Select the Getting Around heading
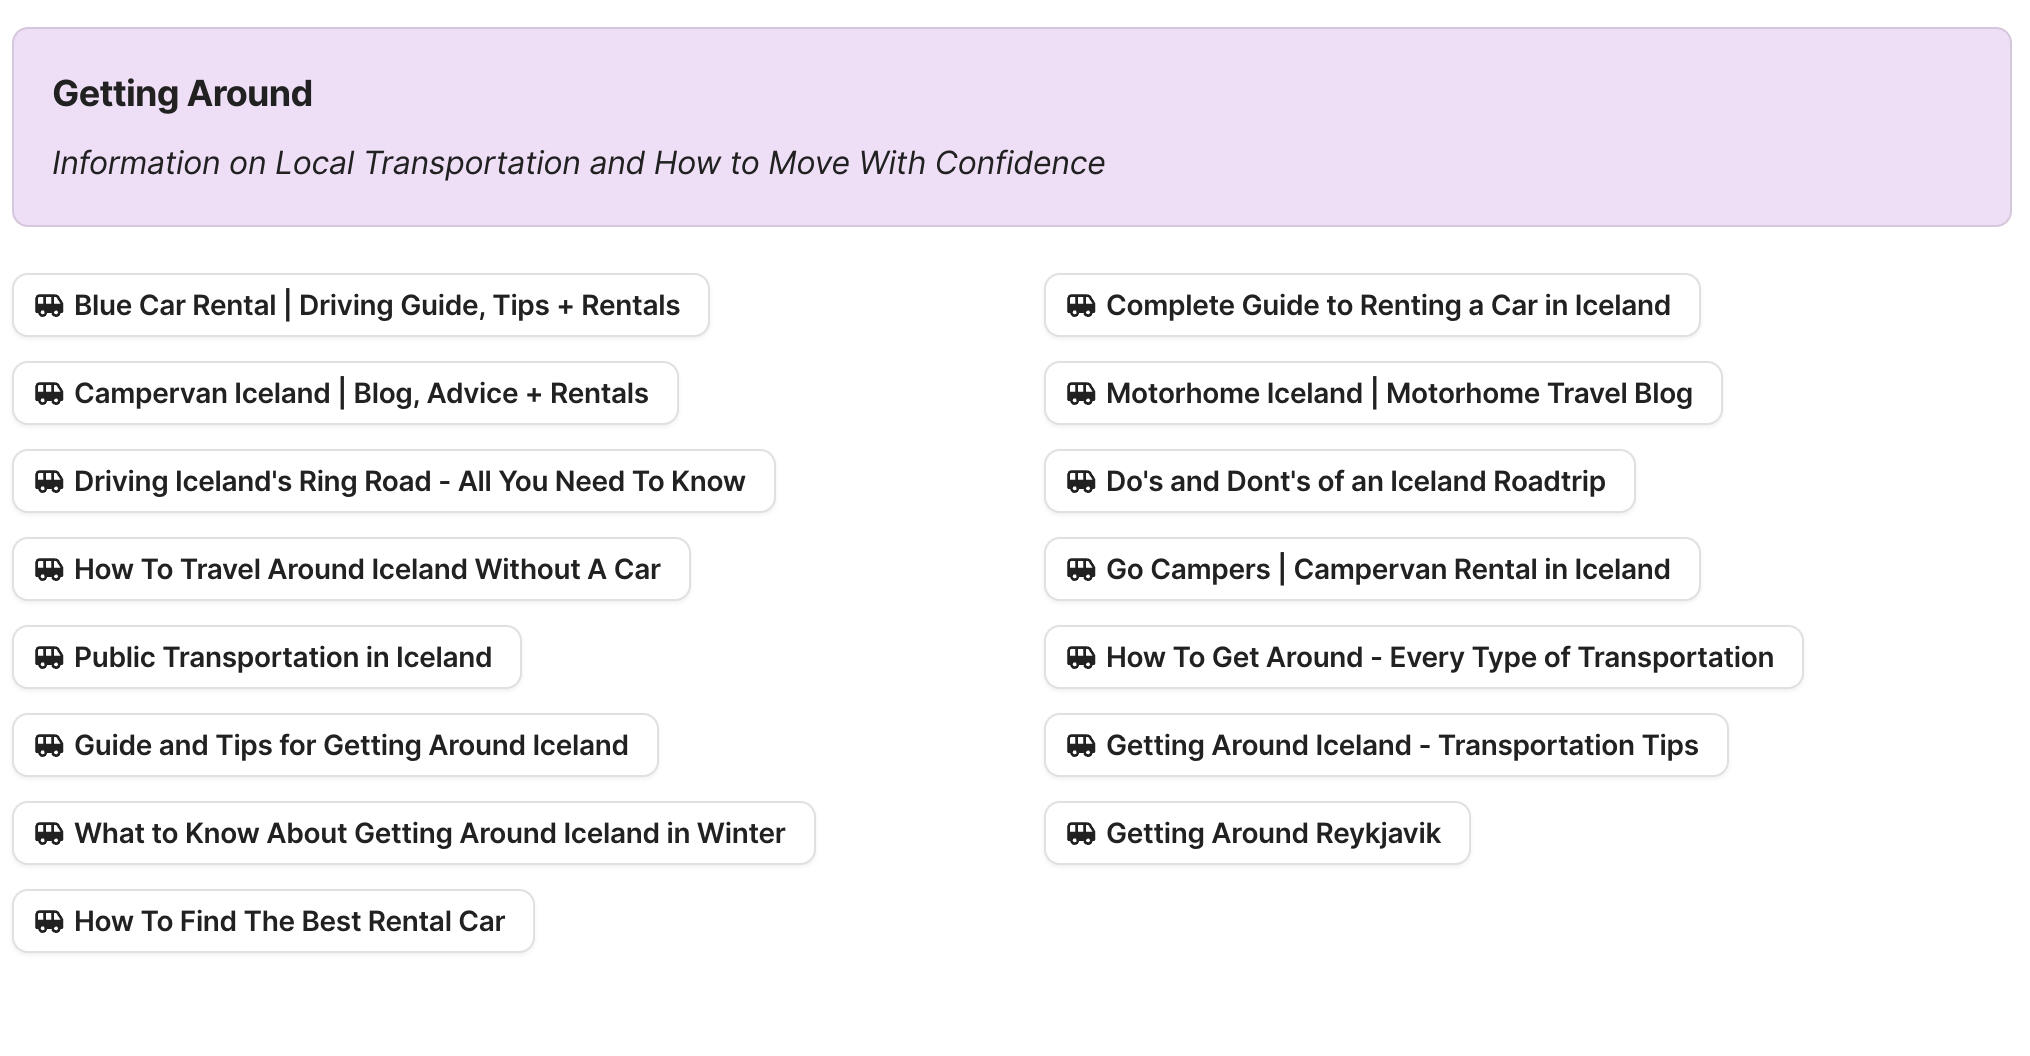 tap(182, 93)
